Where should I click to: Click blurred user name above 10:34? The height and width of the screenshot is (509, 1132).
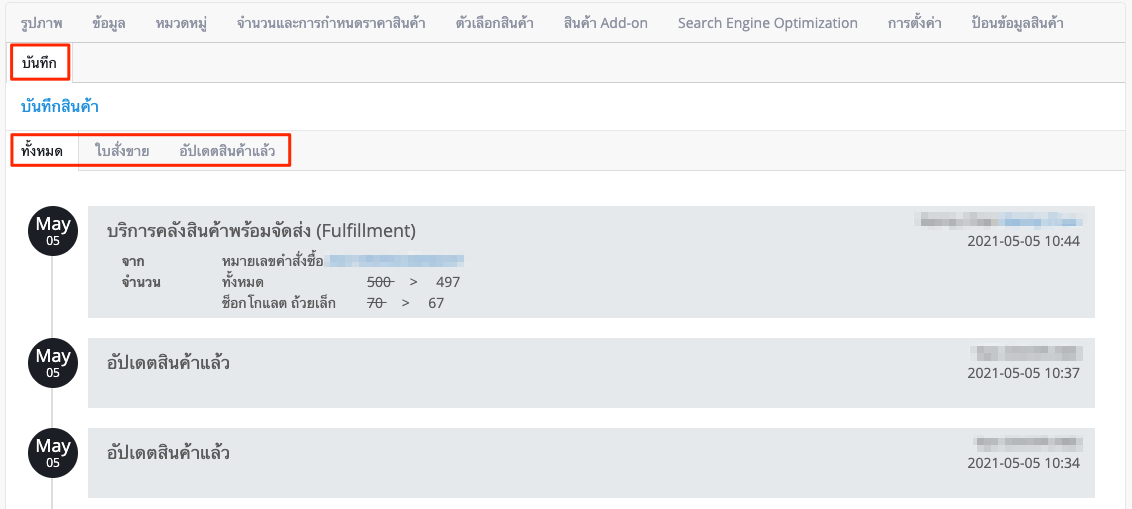[1027, 442]
